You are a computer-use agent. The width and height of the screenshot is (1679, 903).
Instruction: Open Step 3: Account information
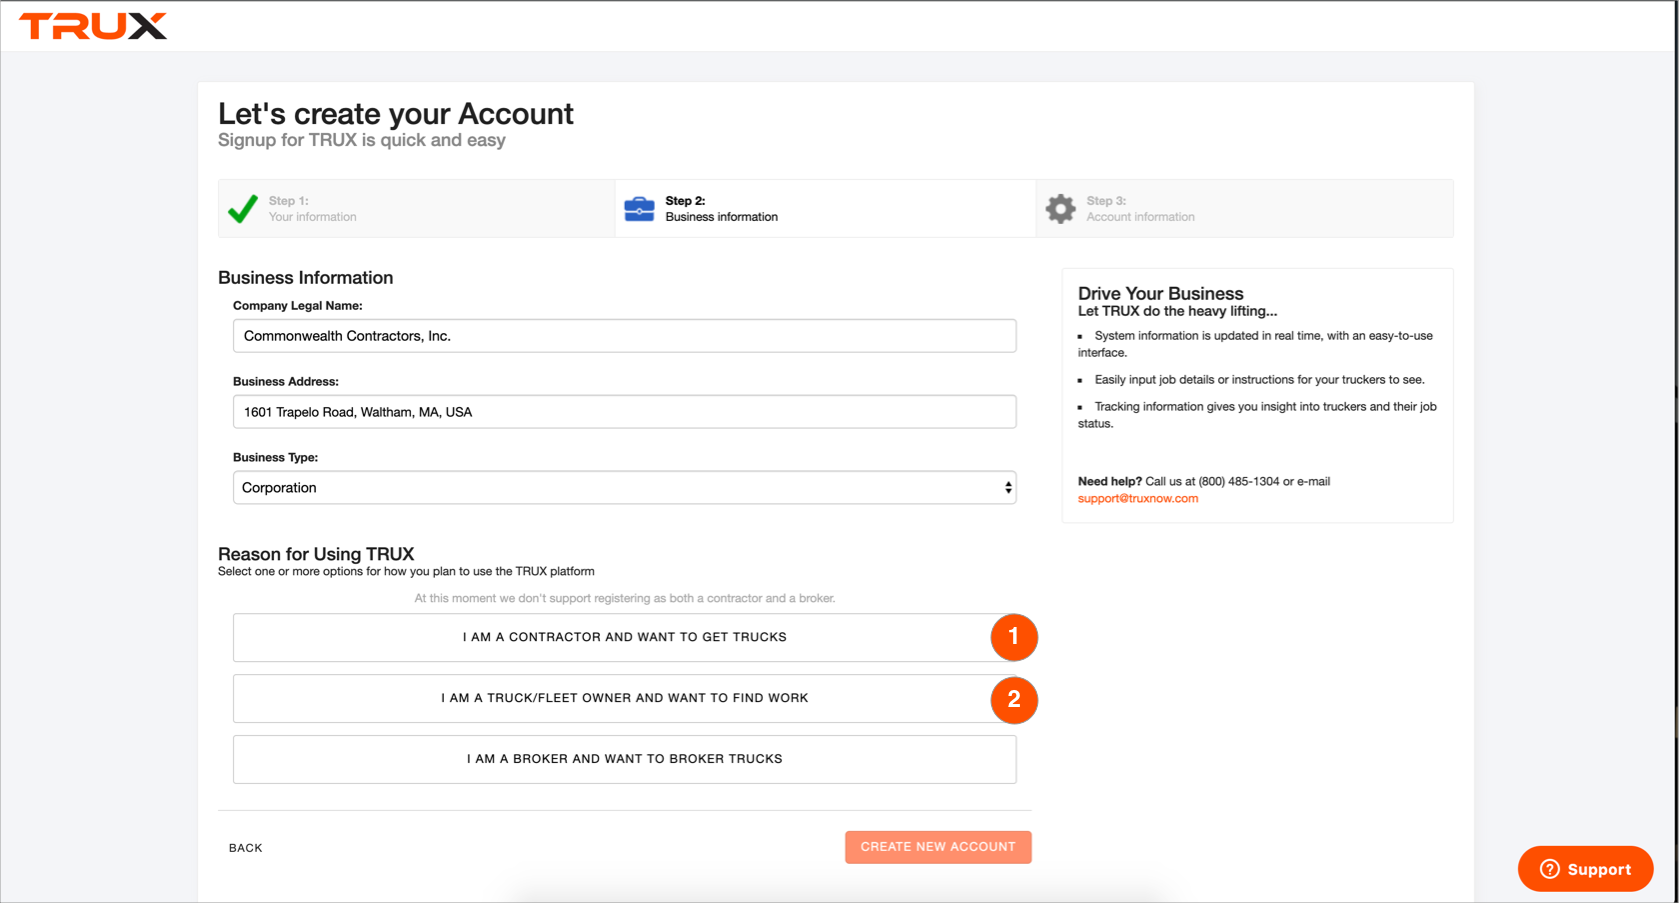1244,208
